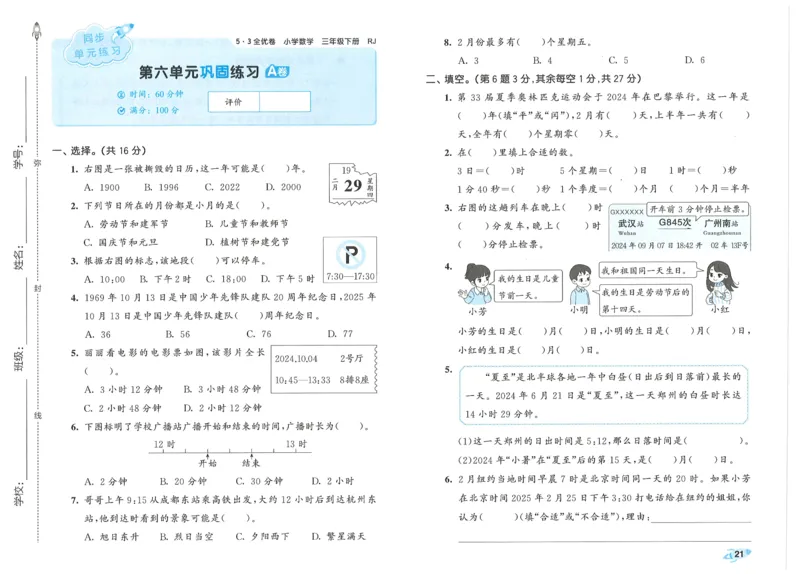Select option C. 5 in question 8
Viewport: 800px width, 574px height.
pos(618,60)
